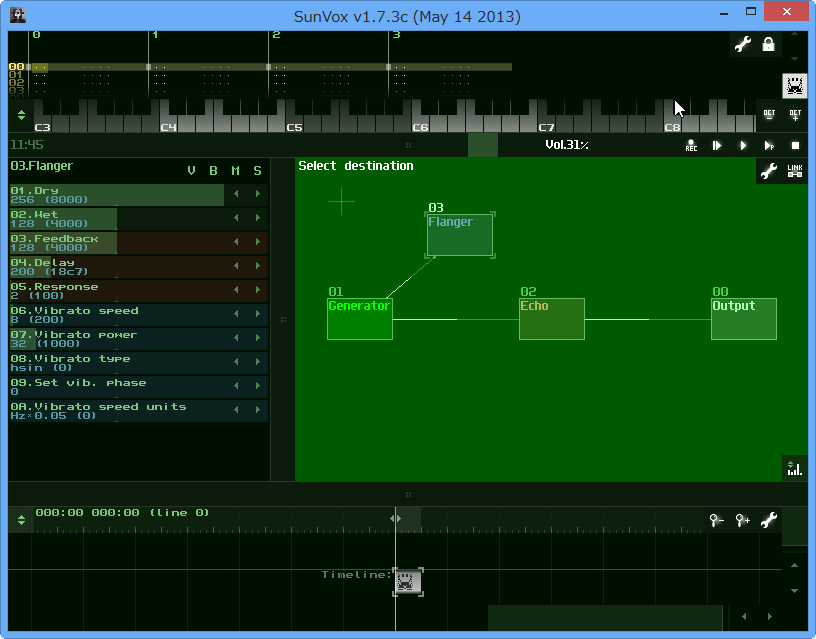Toggle the V button for Flanger

[192, 171]
